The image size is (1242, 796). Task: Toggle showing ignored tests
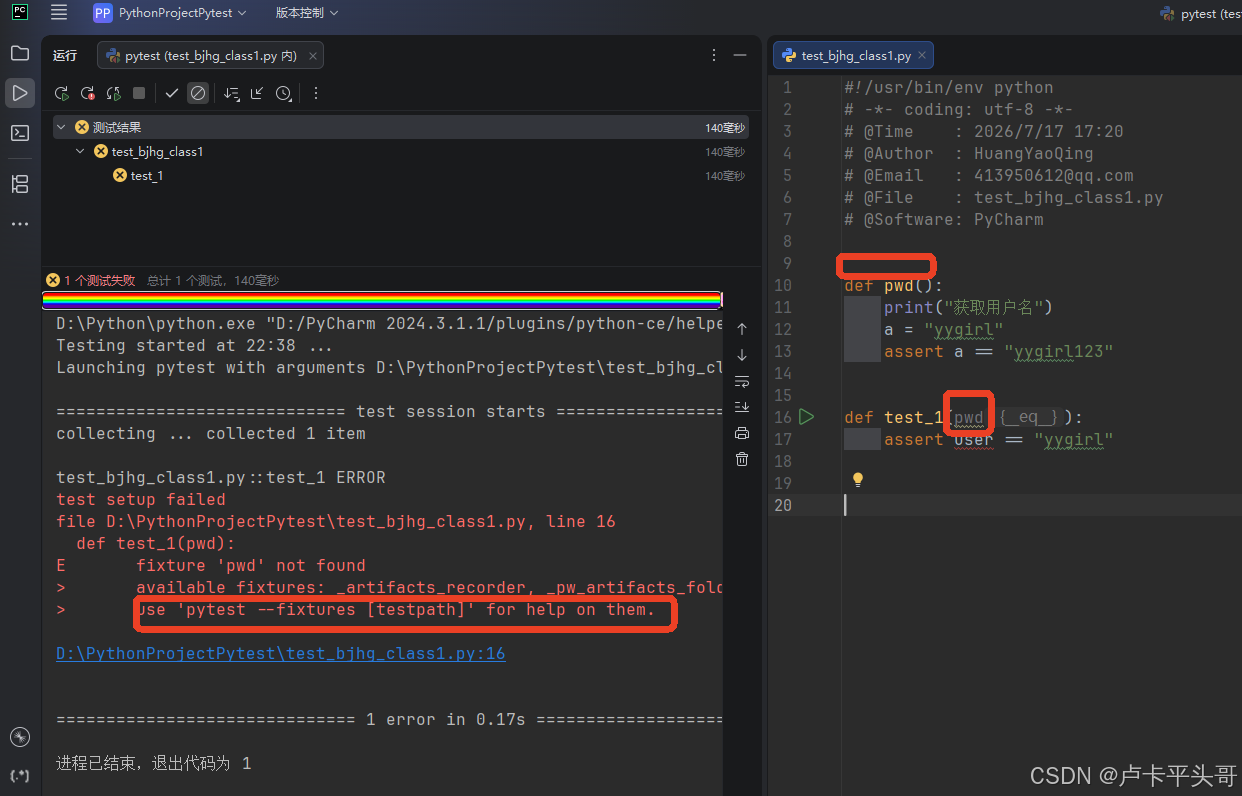pyautogui.click(x=198, y=93)
